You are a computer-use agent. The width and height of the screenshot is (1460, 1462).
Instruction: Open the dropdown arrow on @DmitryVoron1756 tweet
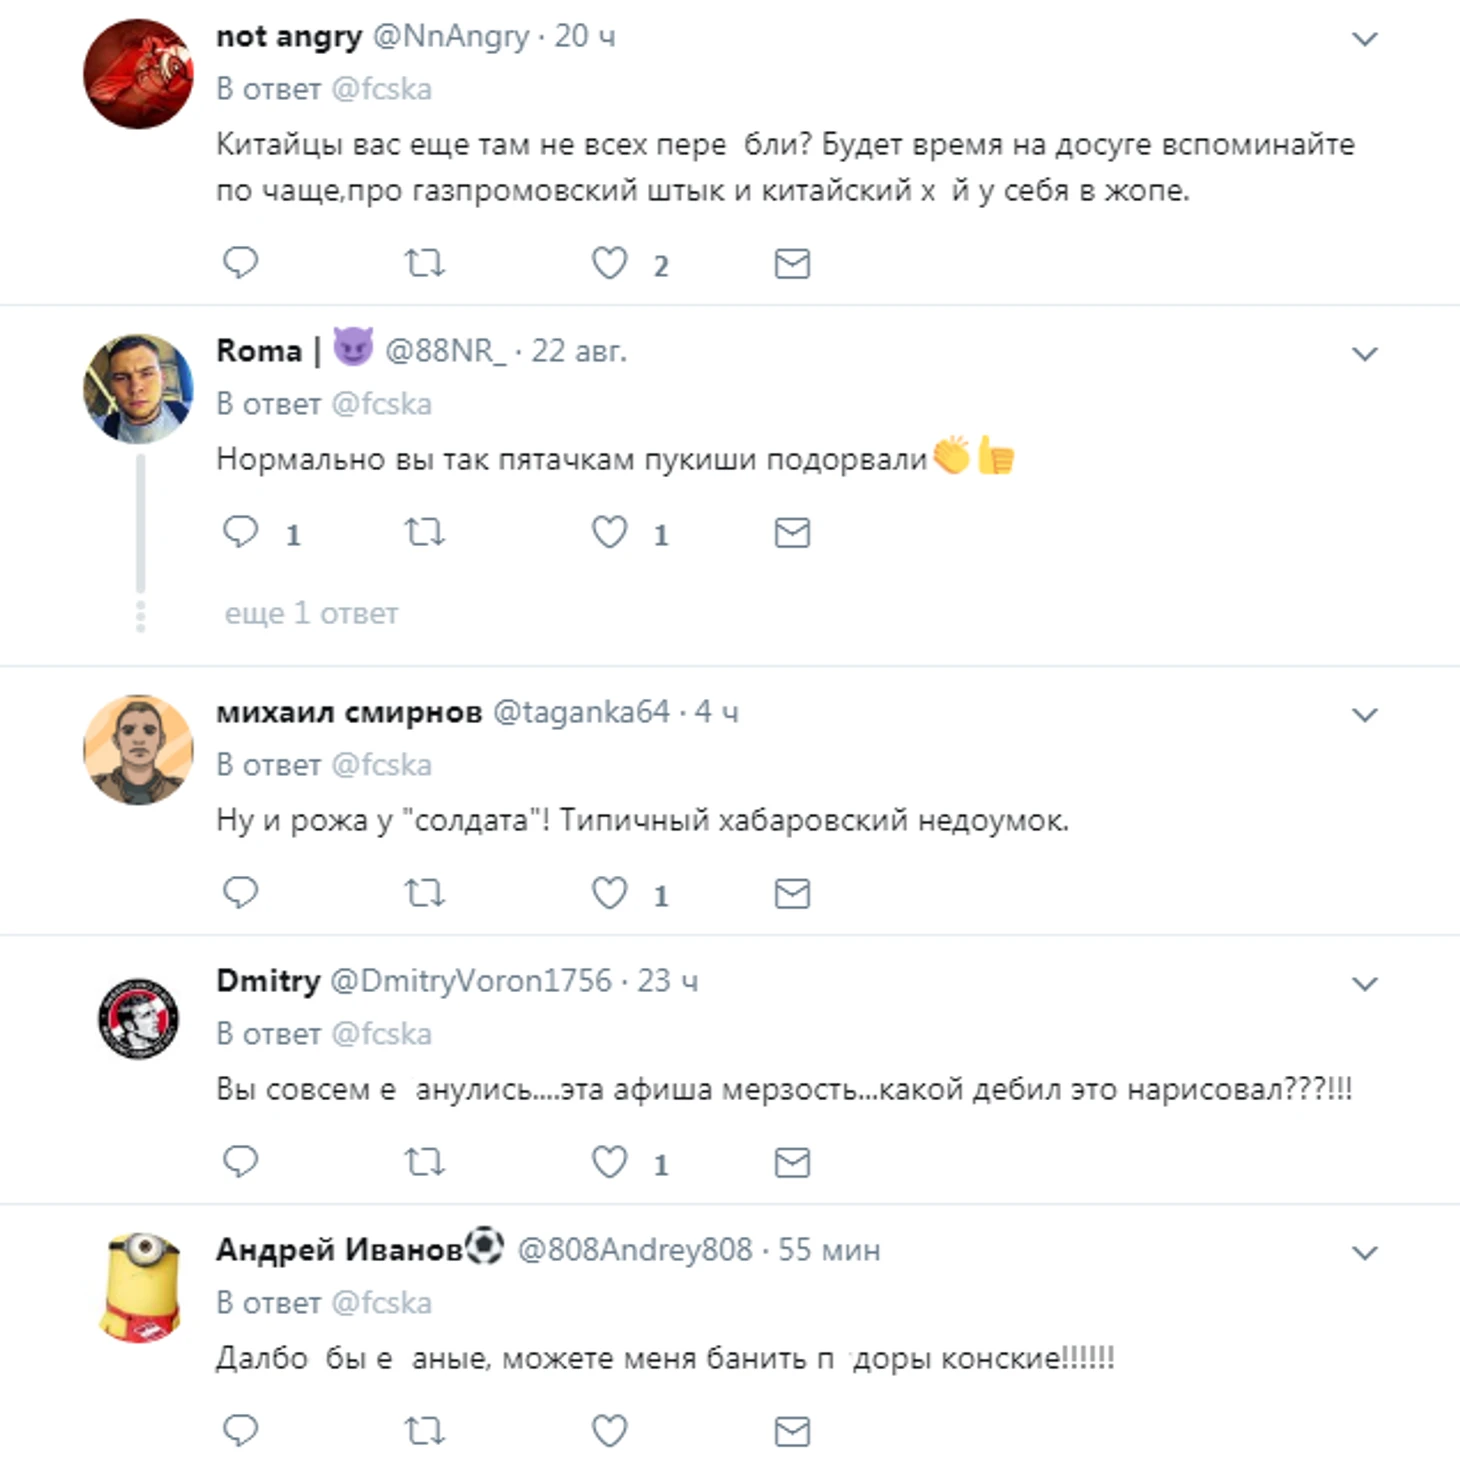1364,984
